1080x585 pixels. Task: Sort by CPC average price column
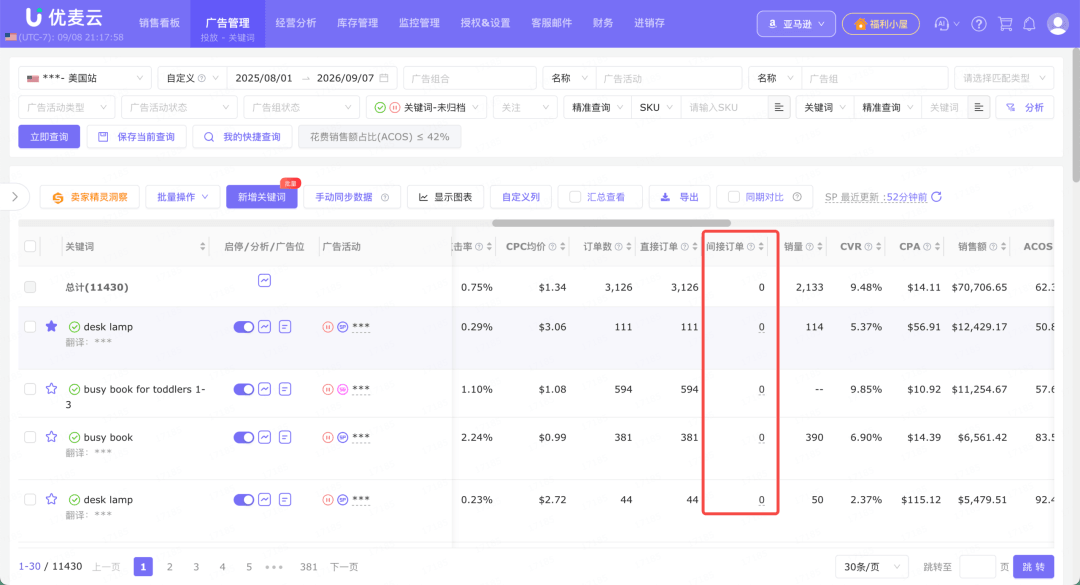pyautogui.click(x=563, y=247)
